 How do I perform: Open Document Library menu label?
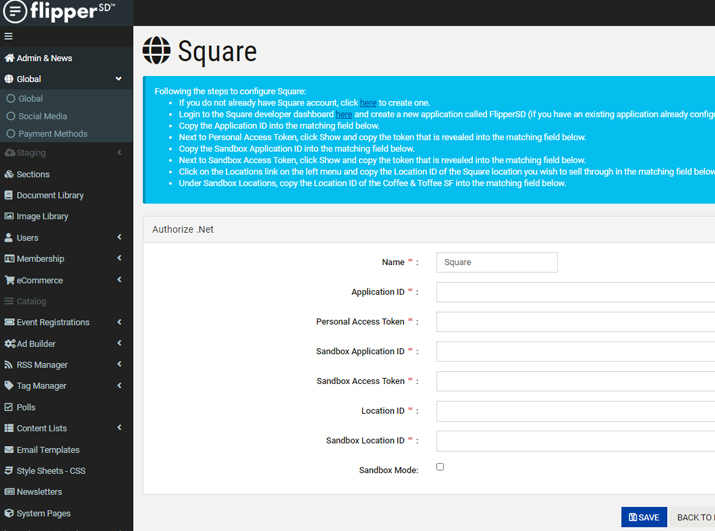(50, 195)
